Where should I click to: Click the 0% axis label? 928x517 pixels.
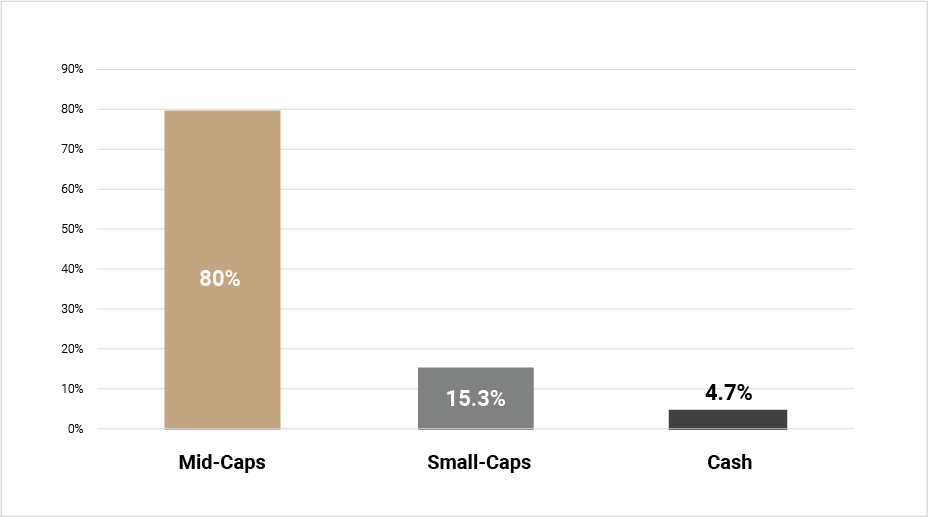click(x=75, y=429)
